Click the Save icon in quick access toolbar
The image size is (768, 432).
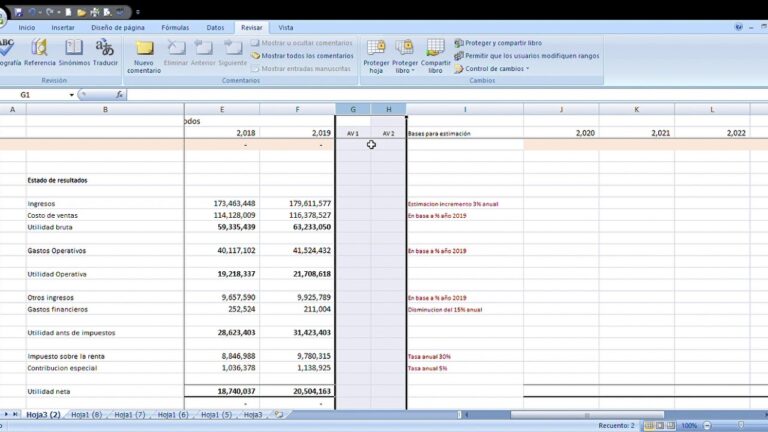tap(18, 12)
